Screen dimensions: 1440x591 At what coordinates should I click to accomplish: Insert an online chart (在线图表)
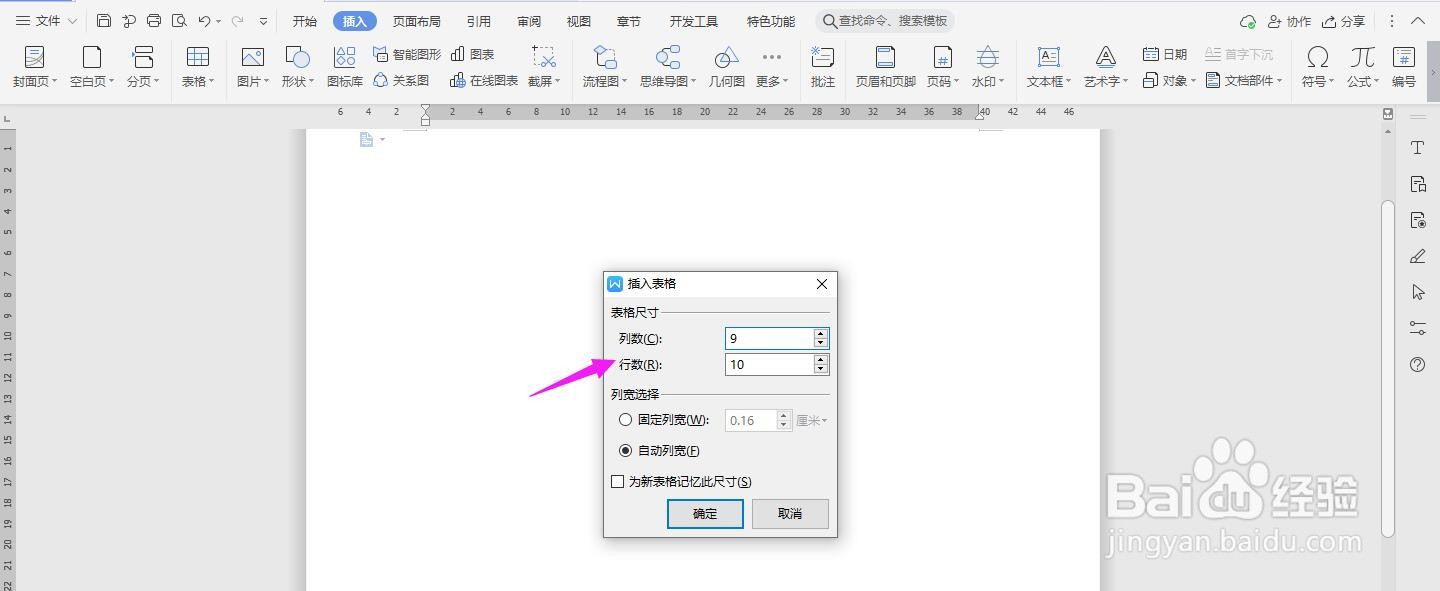coord(484,80)
